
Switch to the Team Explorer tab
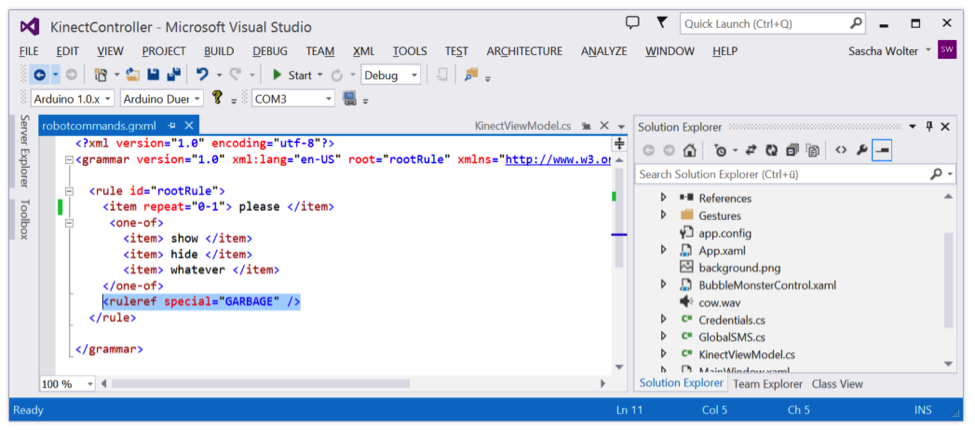coord(767,384)
